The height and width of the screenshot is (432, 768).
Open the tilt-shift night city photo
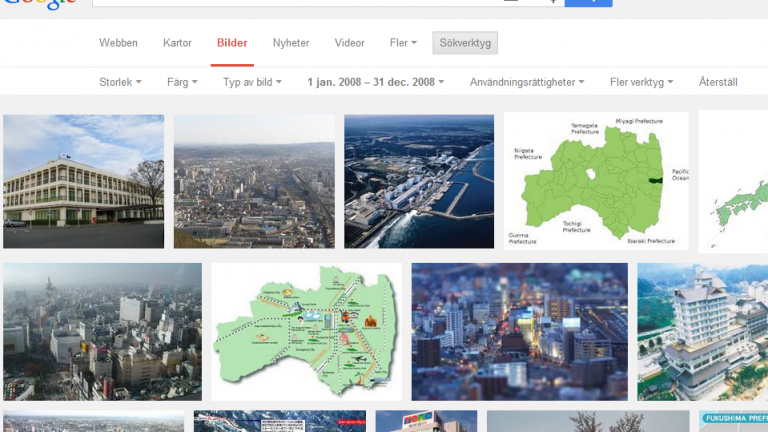pyautogui.click(x=520, y=332)
